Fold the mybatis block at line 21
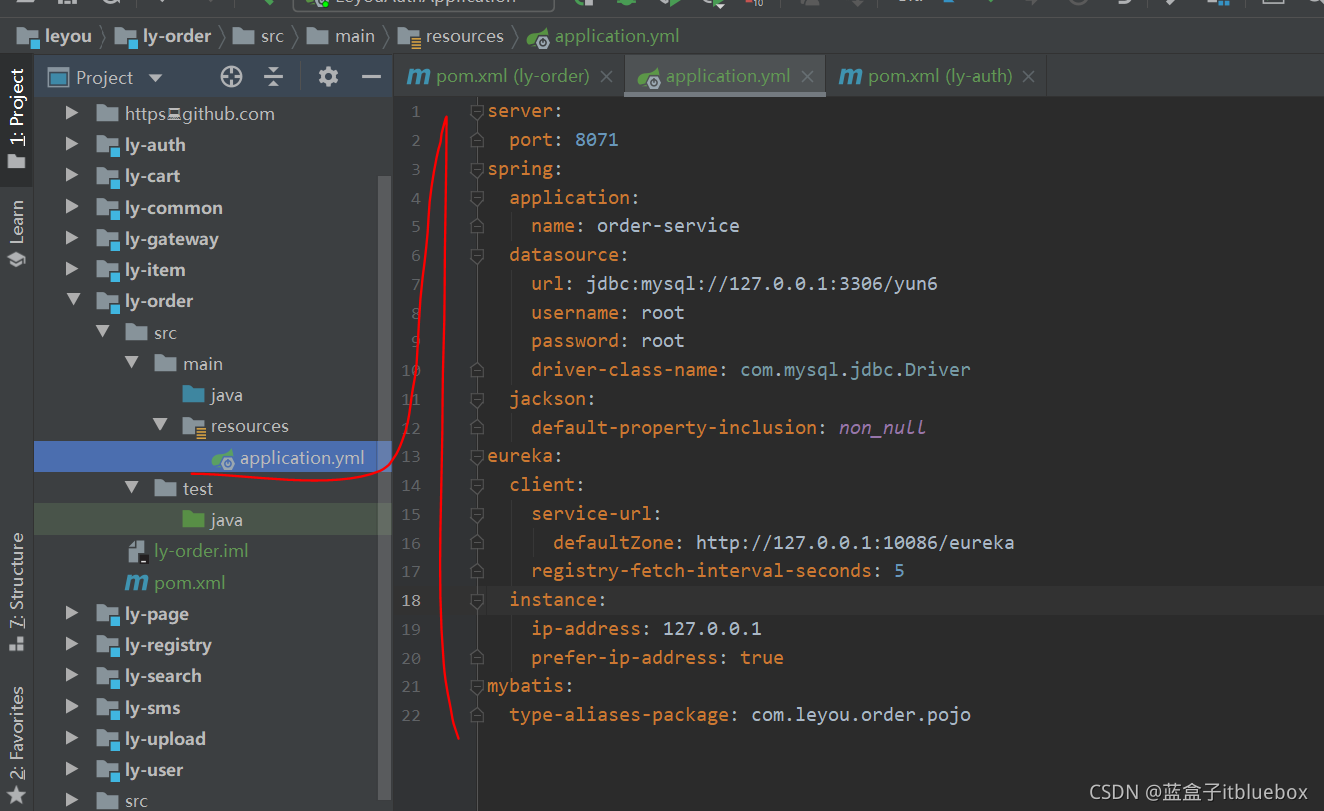 coord(477,686)
